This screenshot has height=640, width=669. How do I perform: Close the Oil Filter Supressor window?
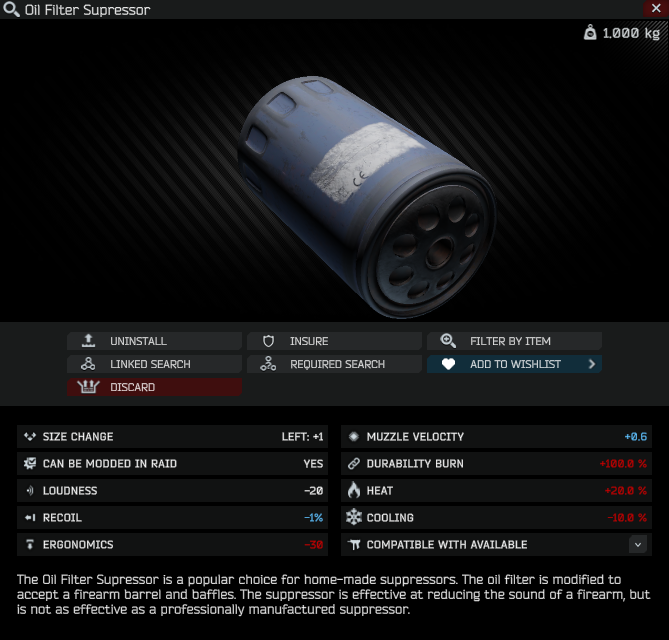coord(656,9)
